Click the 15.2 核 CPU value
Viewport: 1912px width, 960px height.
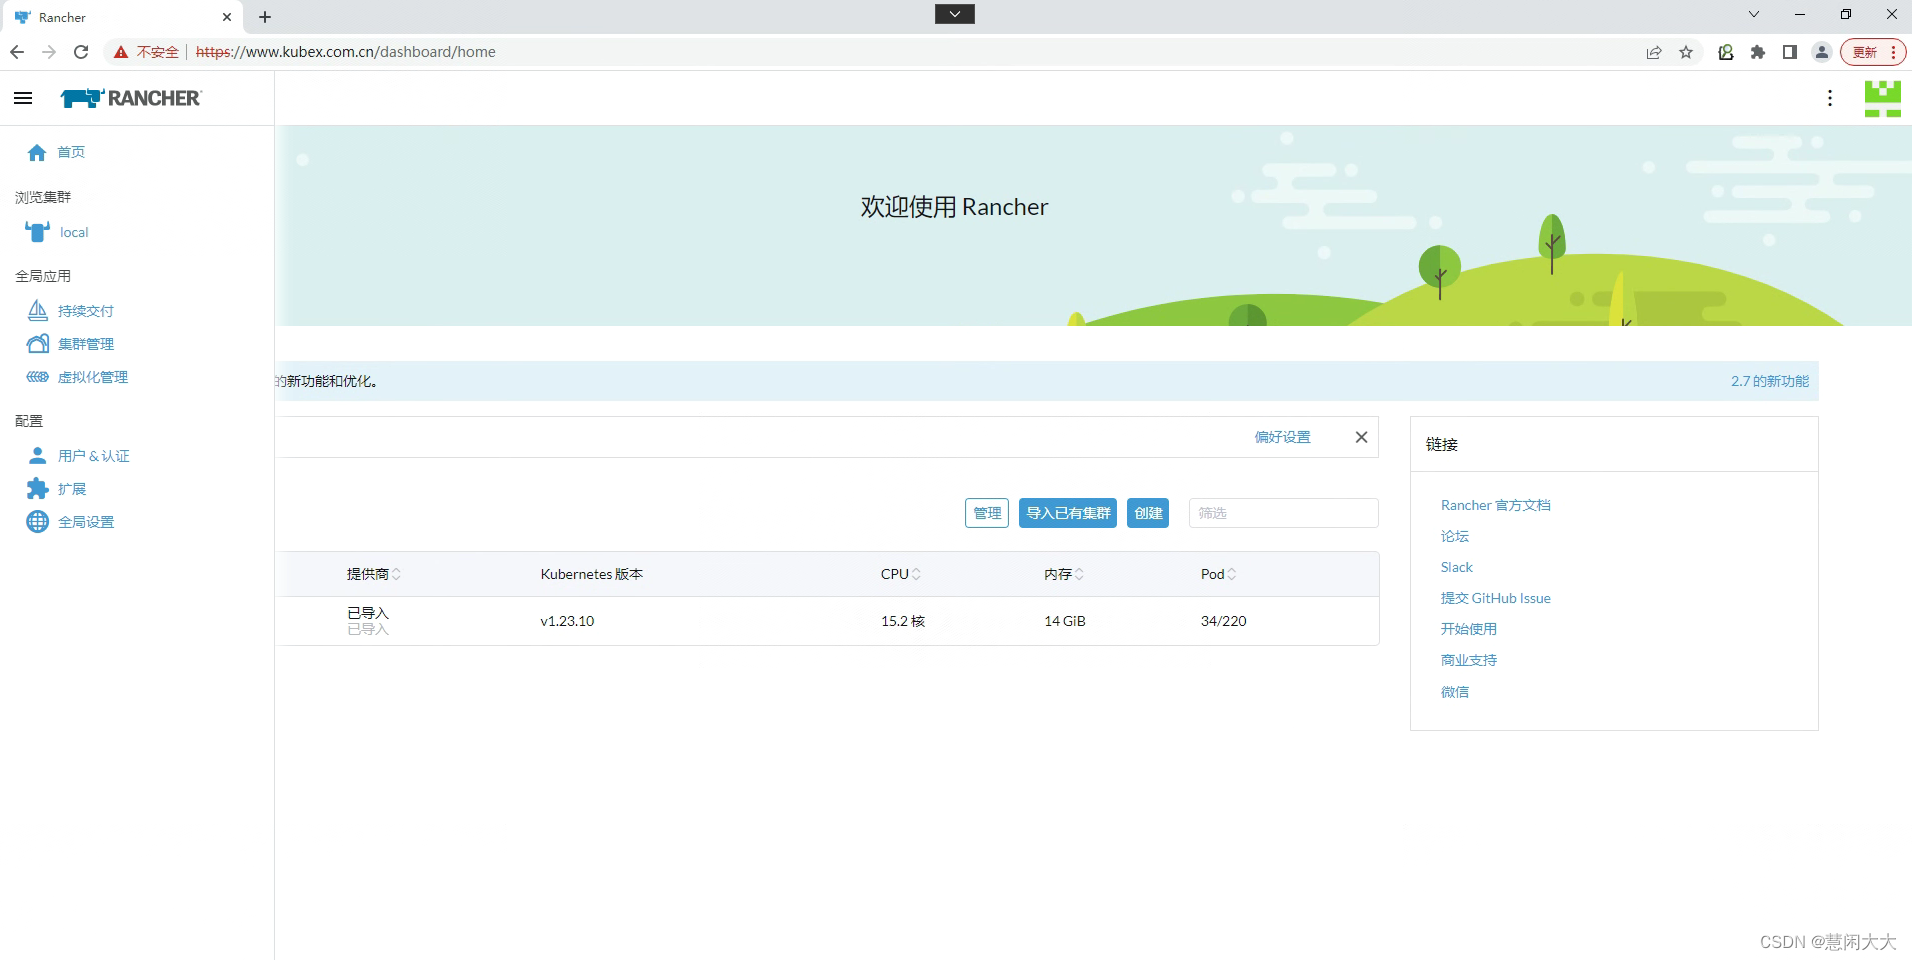tap(903, 621)
